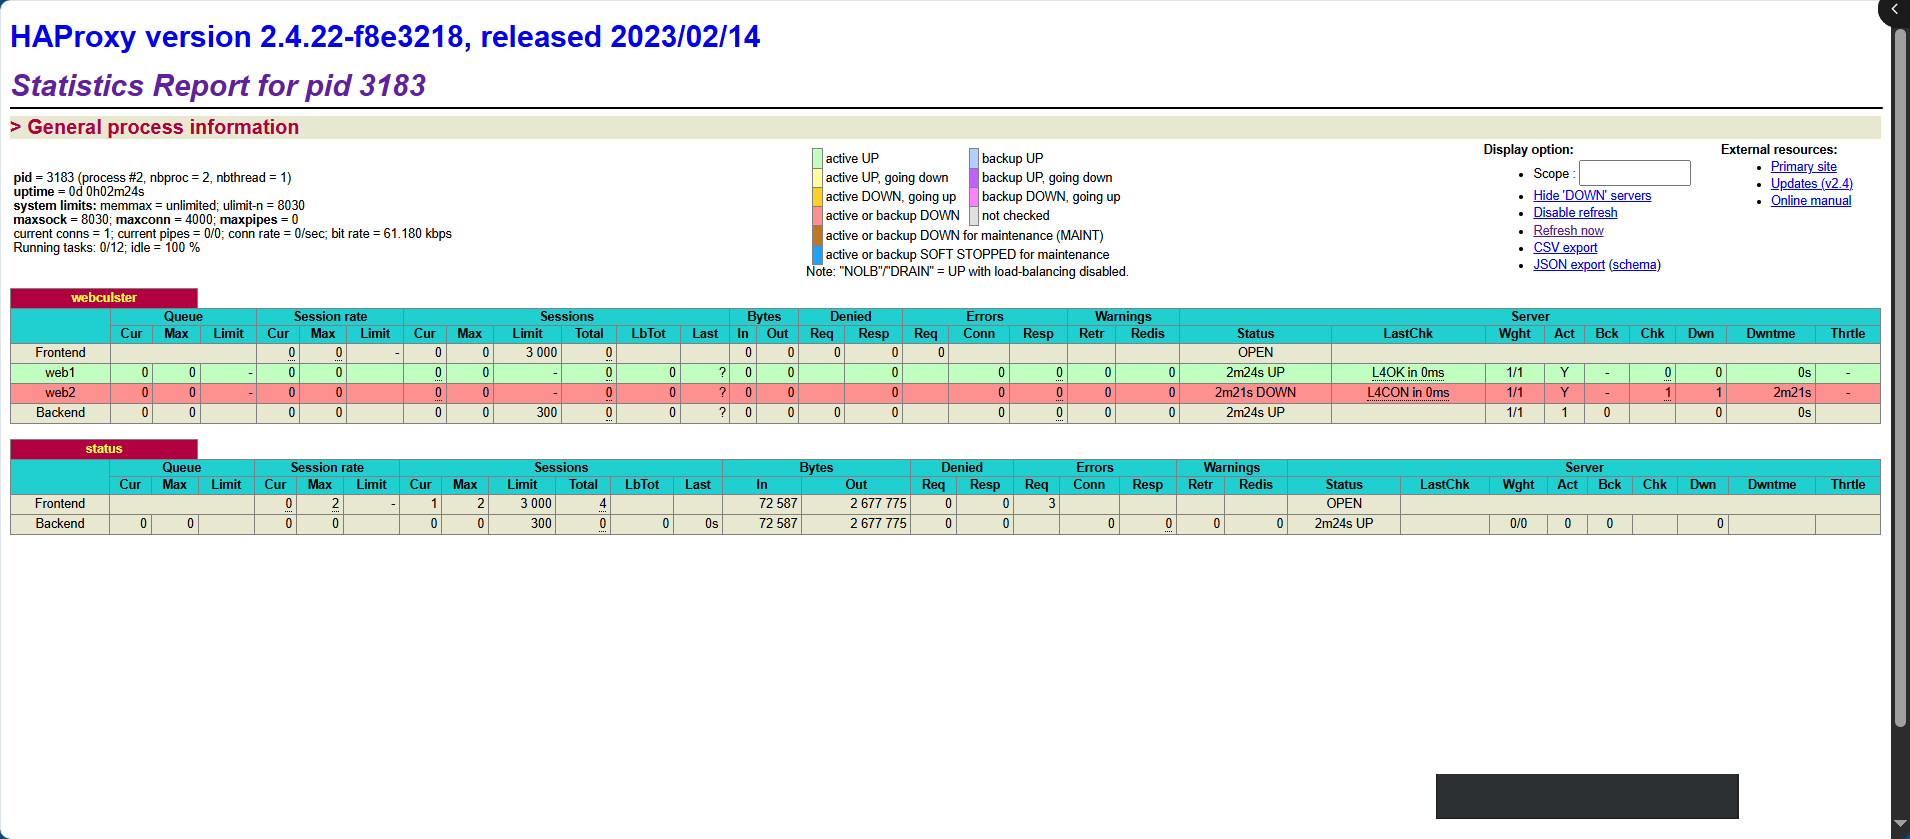Click the active UP, going down swatch
This screenshot has width=1910, height=839.
click(817, 178)
